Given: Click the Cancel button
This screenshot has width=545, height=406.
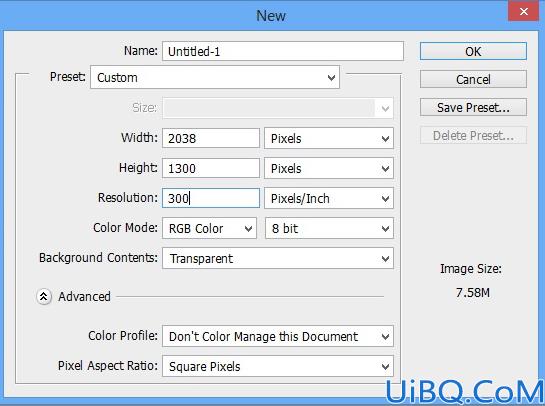Looking at the screenshot, I should (473, 80).
